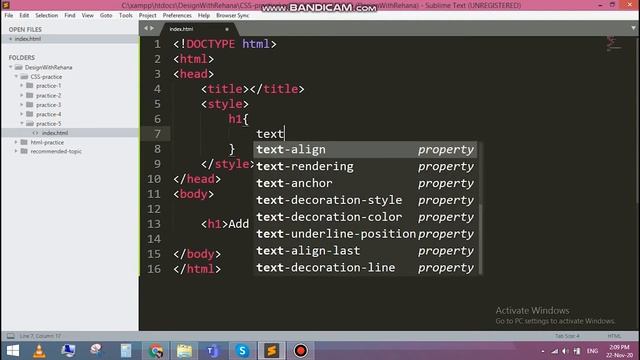Click the recommended-topic folder icon
The width and height of the screenshot is (640, 360).
[24, 151]
